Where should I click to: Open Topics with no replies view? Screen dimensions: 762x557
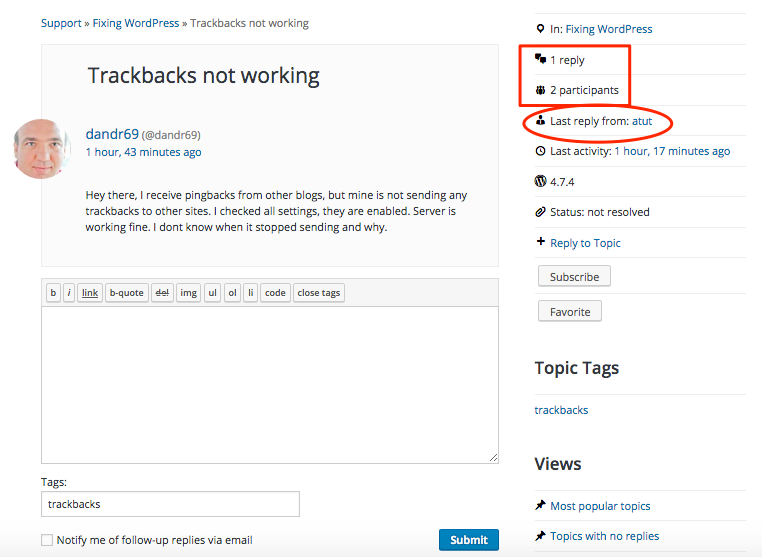click(x=605, y=536)
